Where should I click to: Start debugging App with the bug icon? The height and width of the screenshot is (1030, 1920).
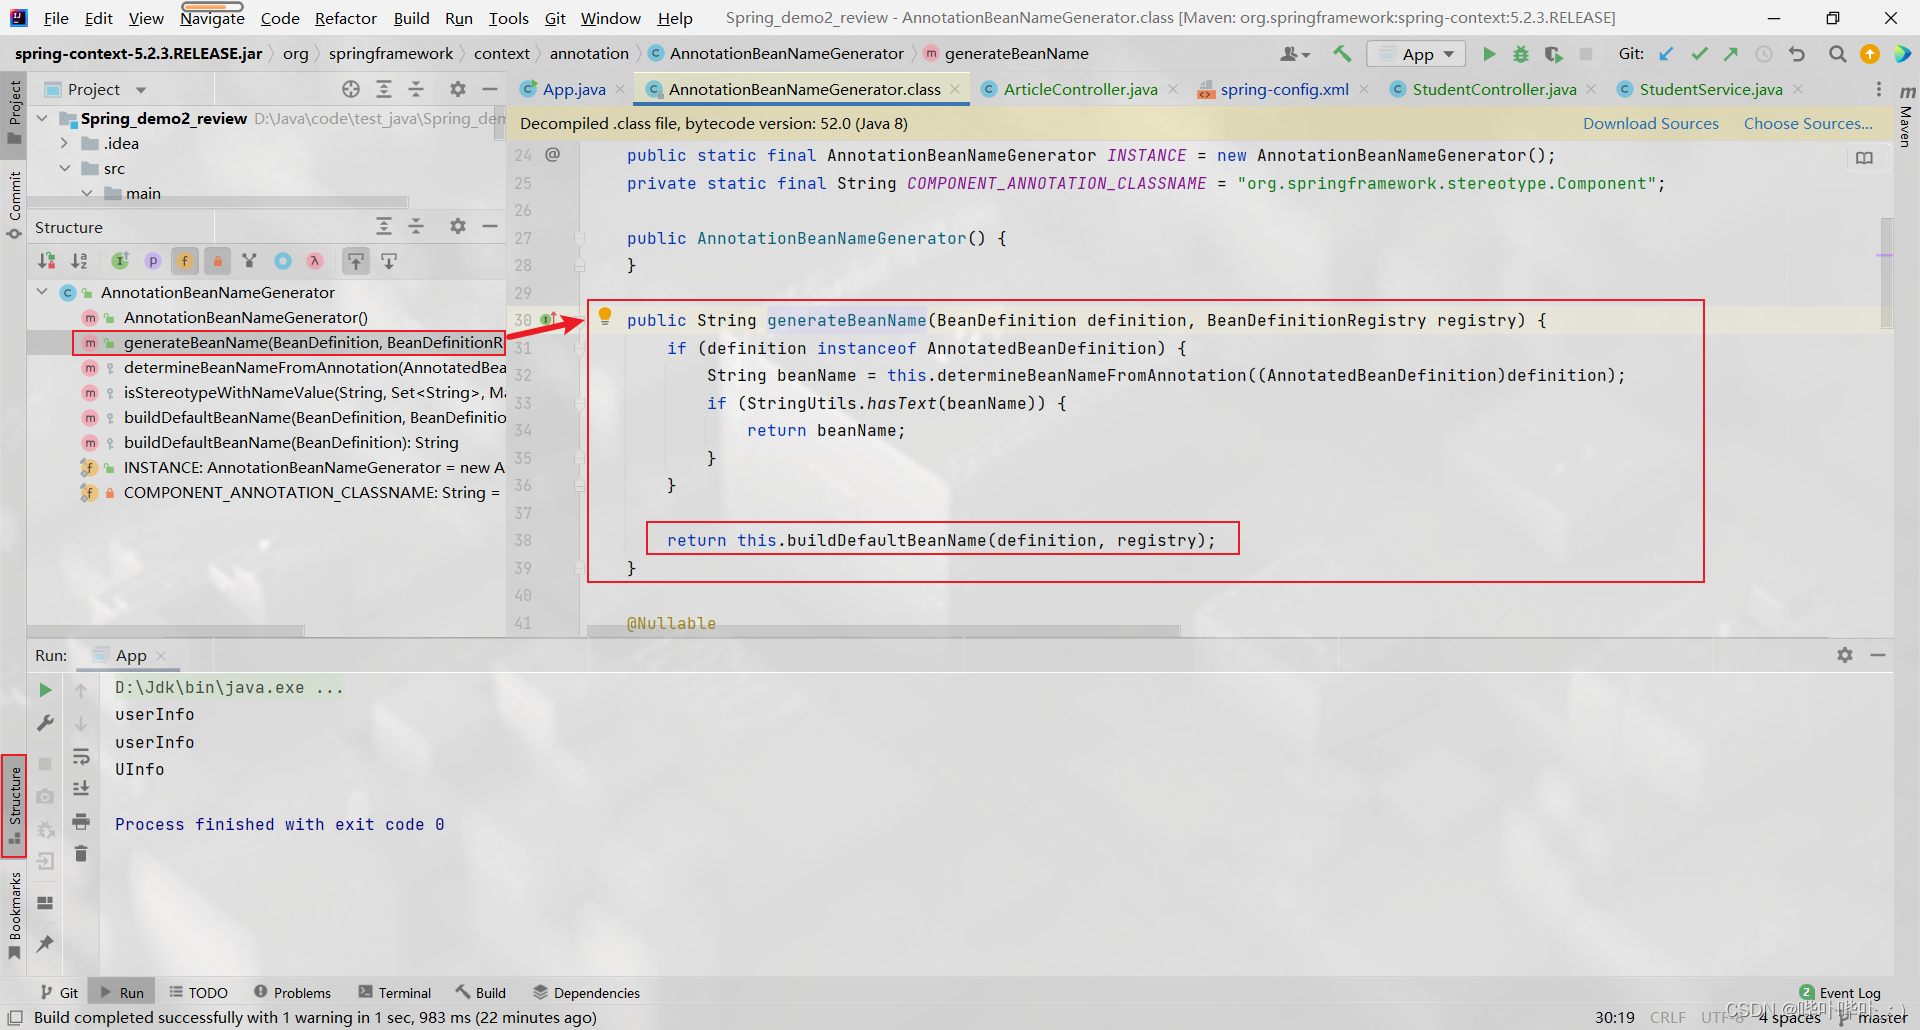click(1521, 54)
